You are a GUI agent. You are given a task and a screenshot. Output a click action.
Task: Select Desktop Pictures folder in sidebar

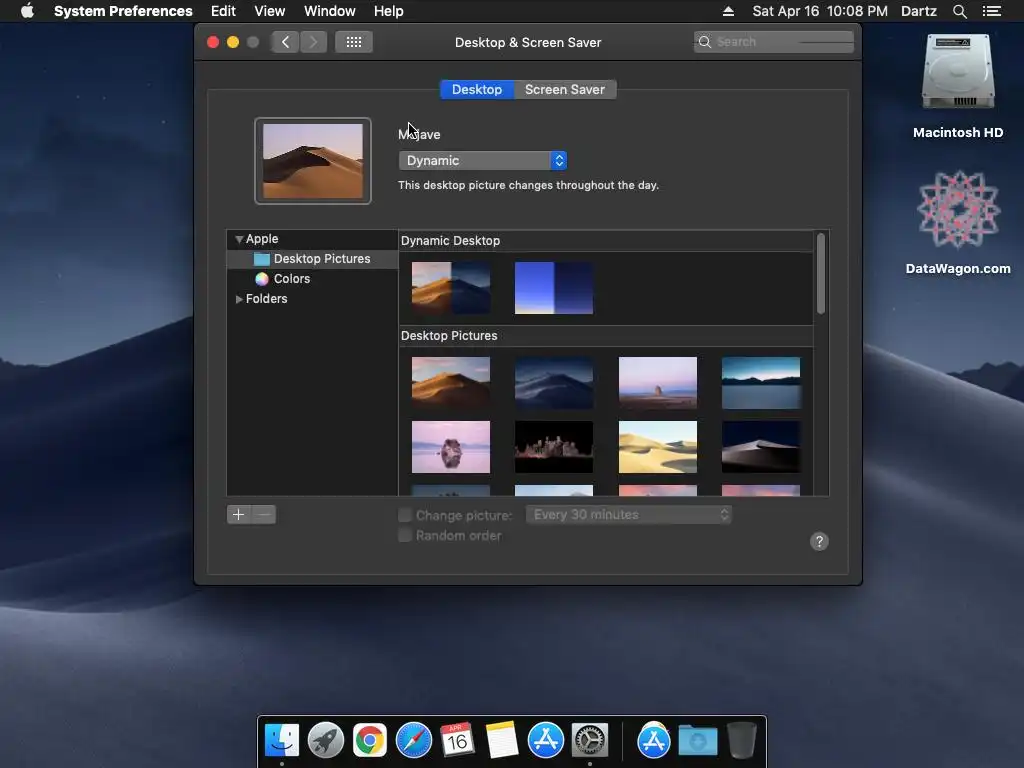(x=312, y=259)
